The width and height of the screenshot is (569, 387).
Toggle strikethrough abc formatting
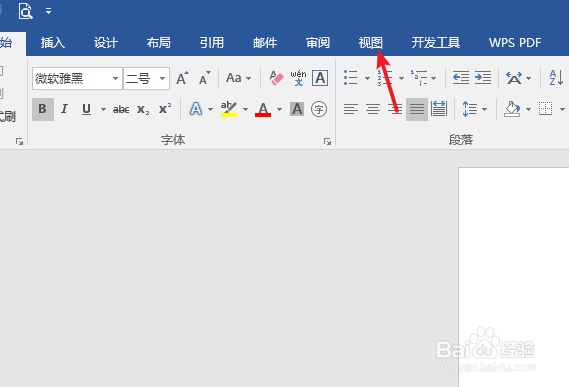tap(121, 109)
